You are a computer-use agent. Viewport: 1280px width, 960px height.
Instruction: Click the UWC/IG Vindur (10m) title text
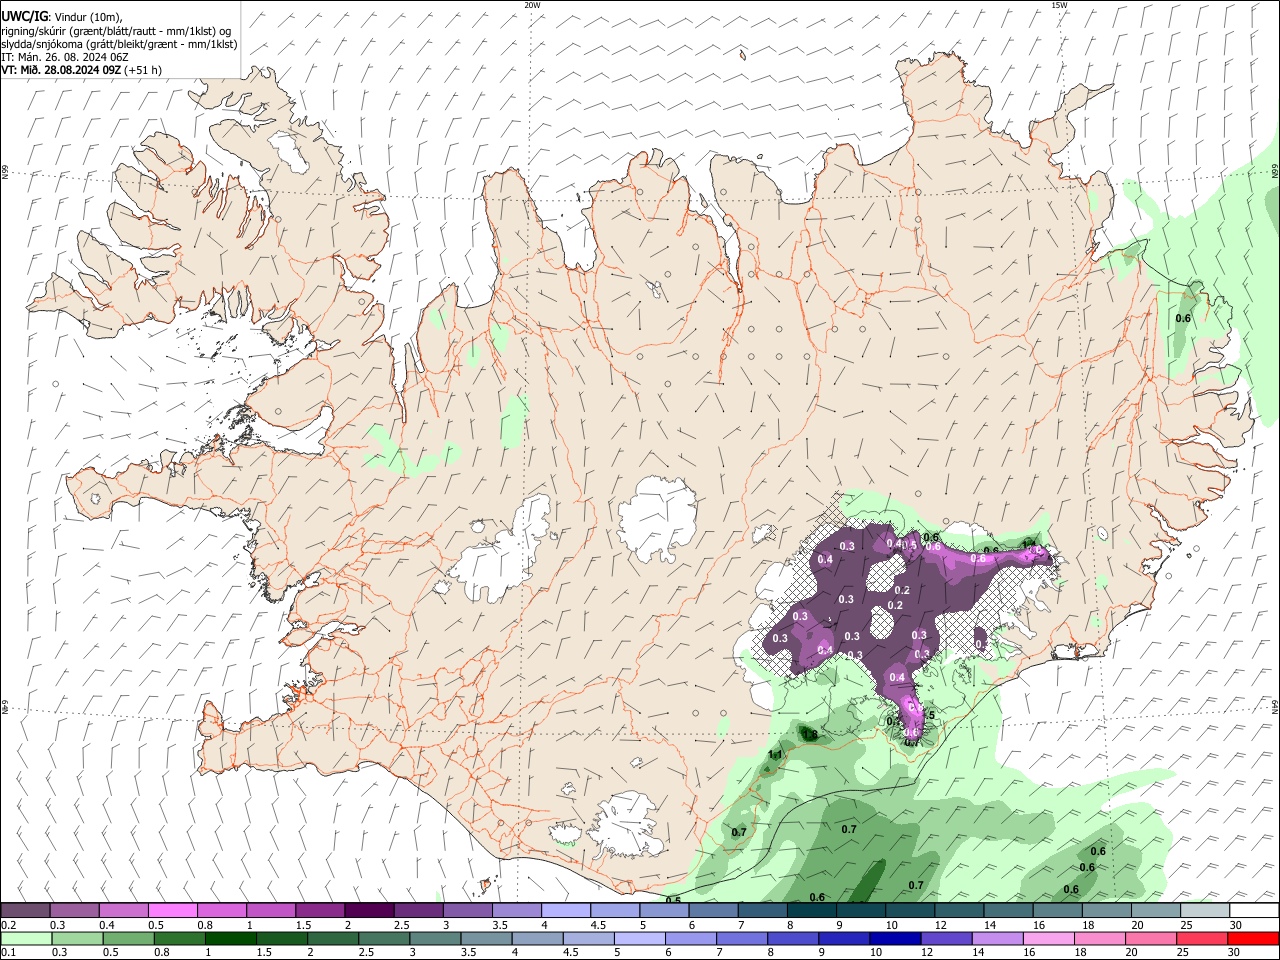[60, 17]
